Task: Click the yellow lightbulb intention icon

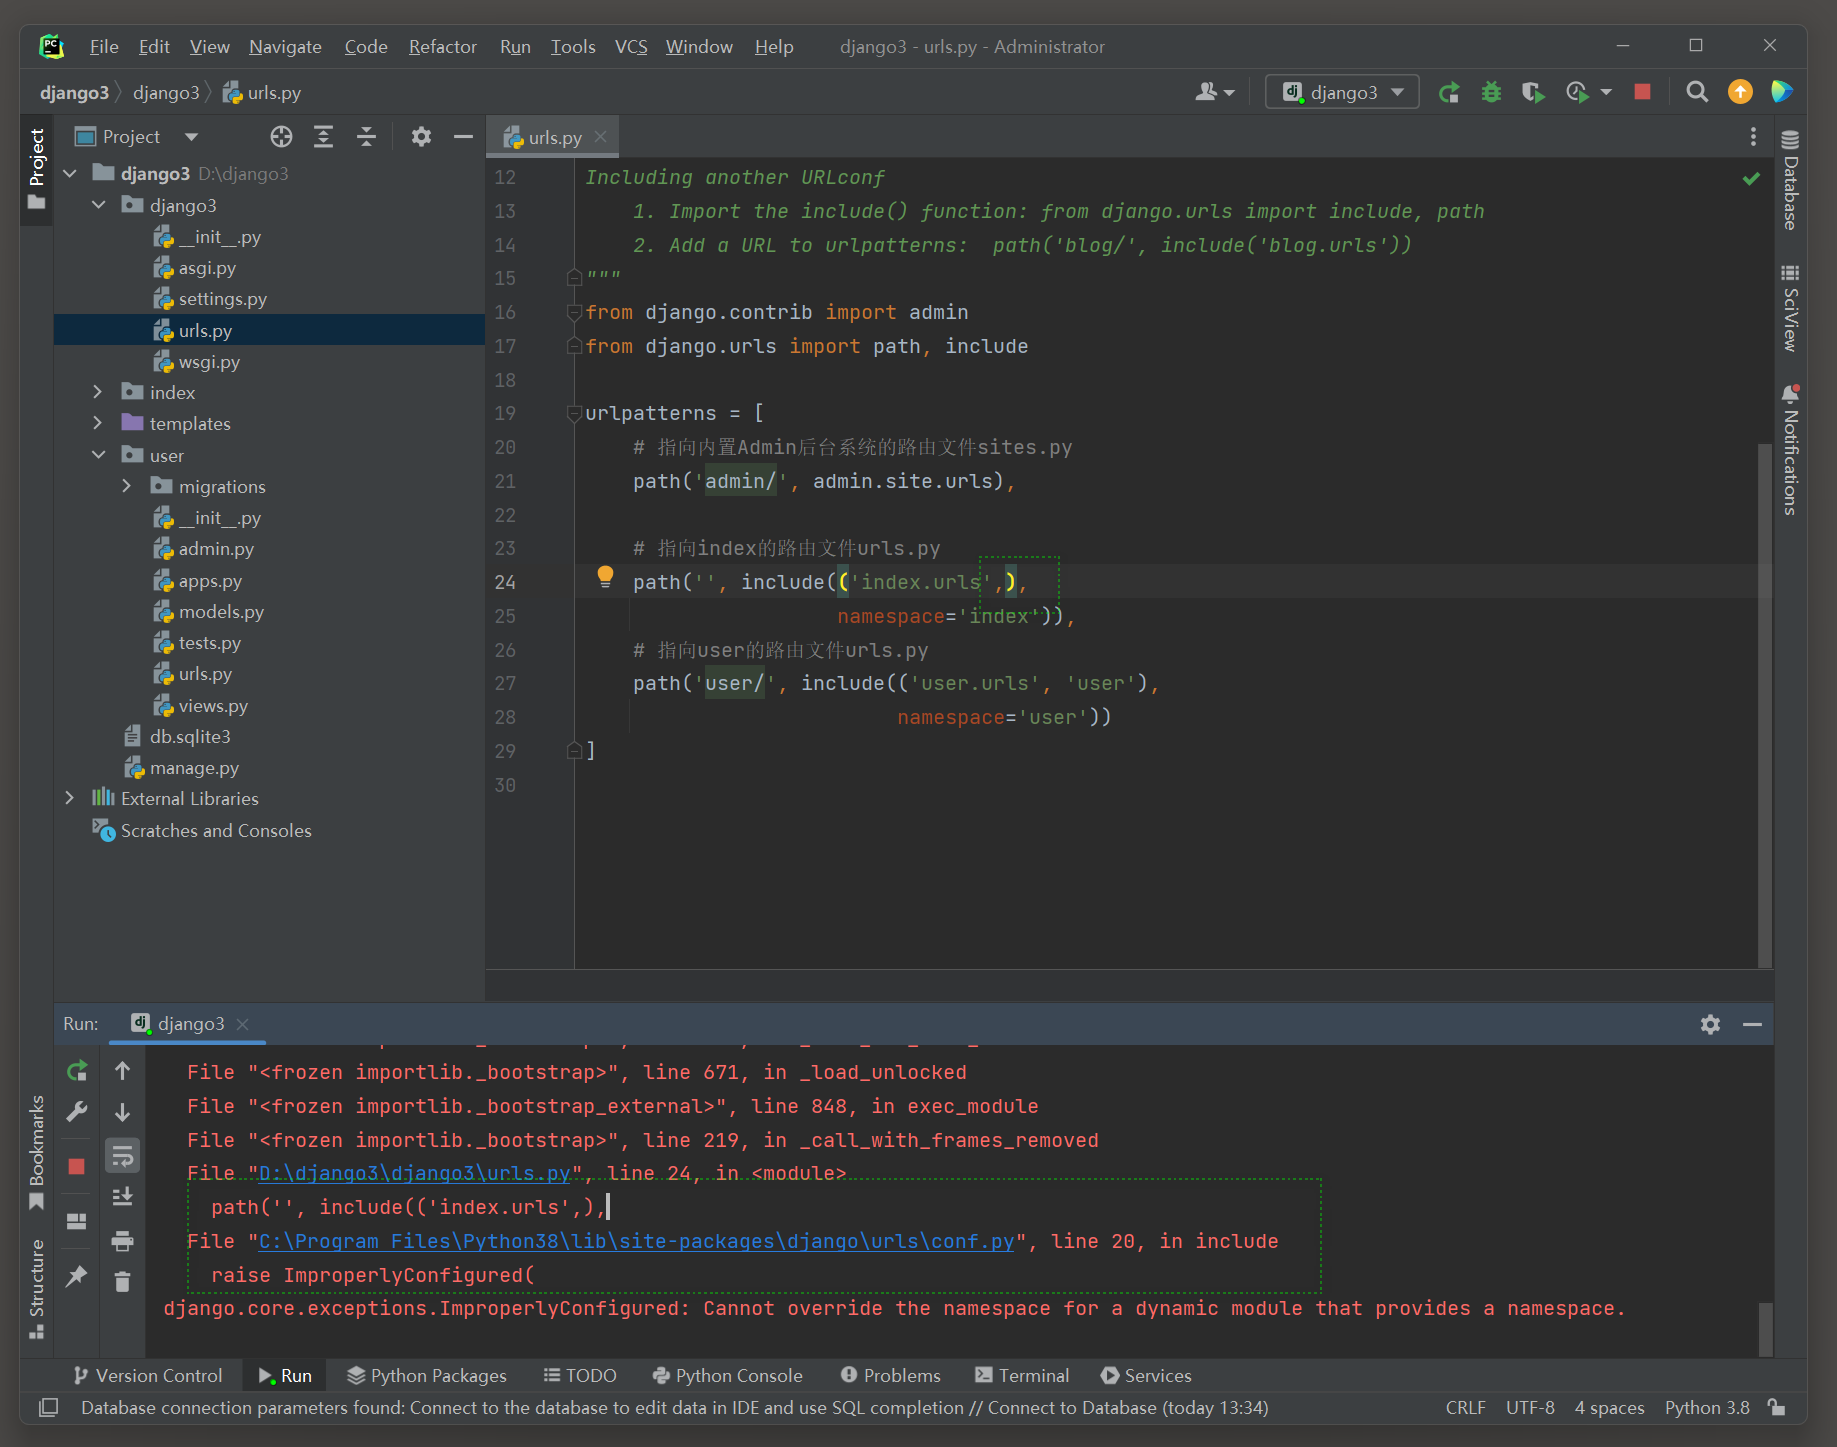Action: point(605,576)
